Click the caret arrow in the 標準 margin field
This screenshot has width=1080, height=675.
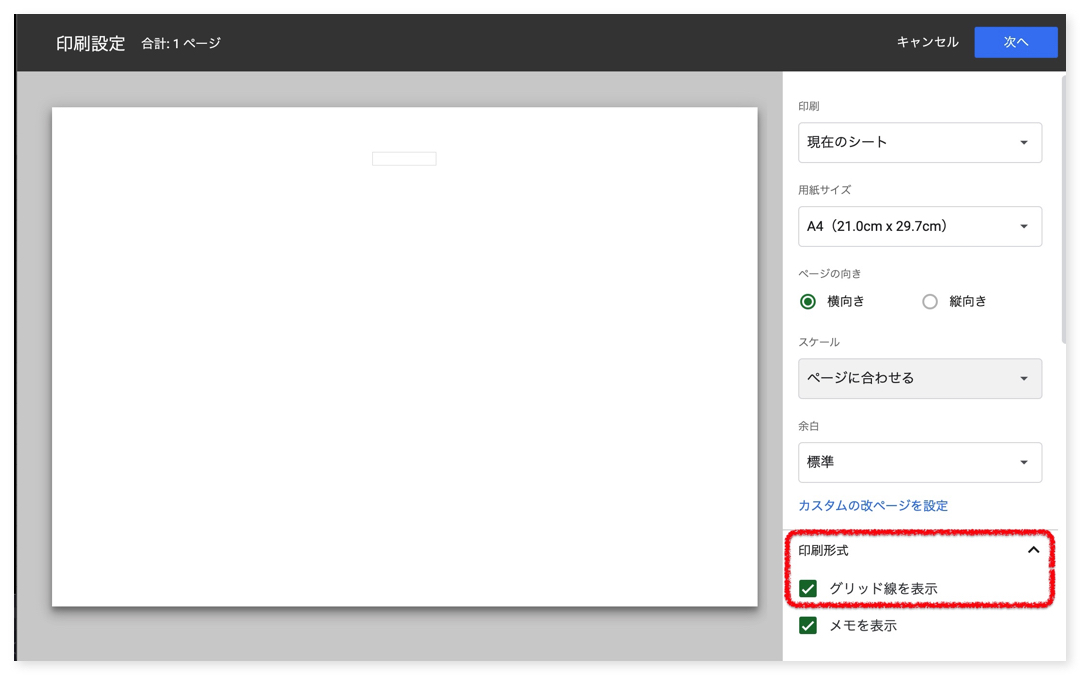pyautogui.click(x=1023, y=463)
